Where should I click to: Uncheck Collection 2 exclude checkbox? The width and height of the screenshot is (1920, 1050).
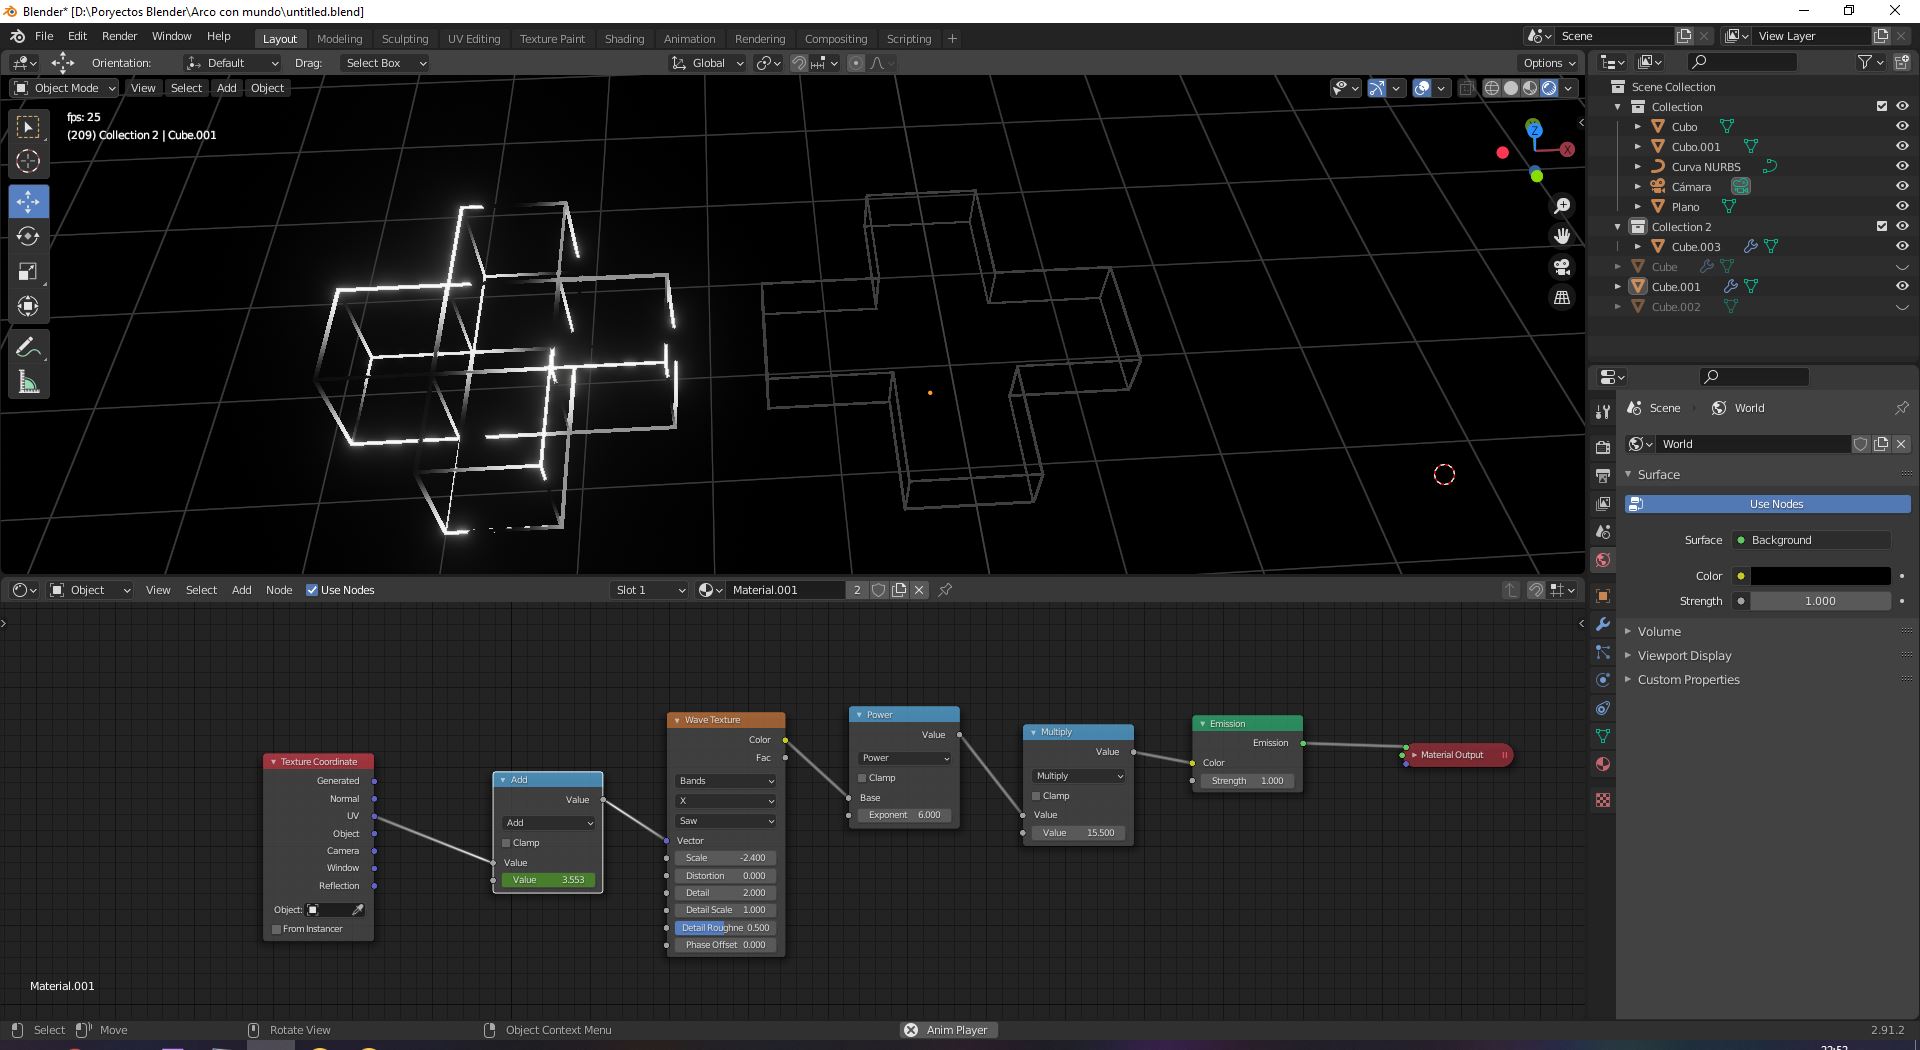(1882, 226)
